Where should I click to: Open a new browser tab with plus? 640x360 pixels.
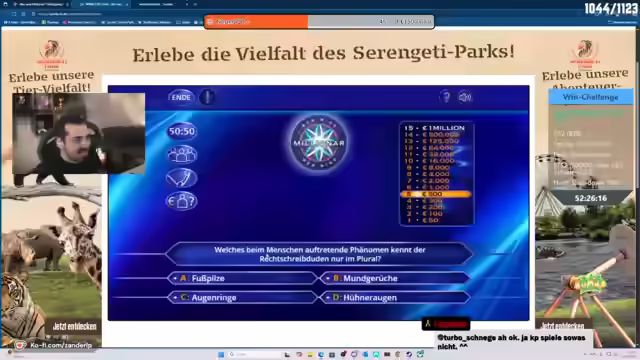click(195, 4)
